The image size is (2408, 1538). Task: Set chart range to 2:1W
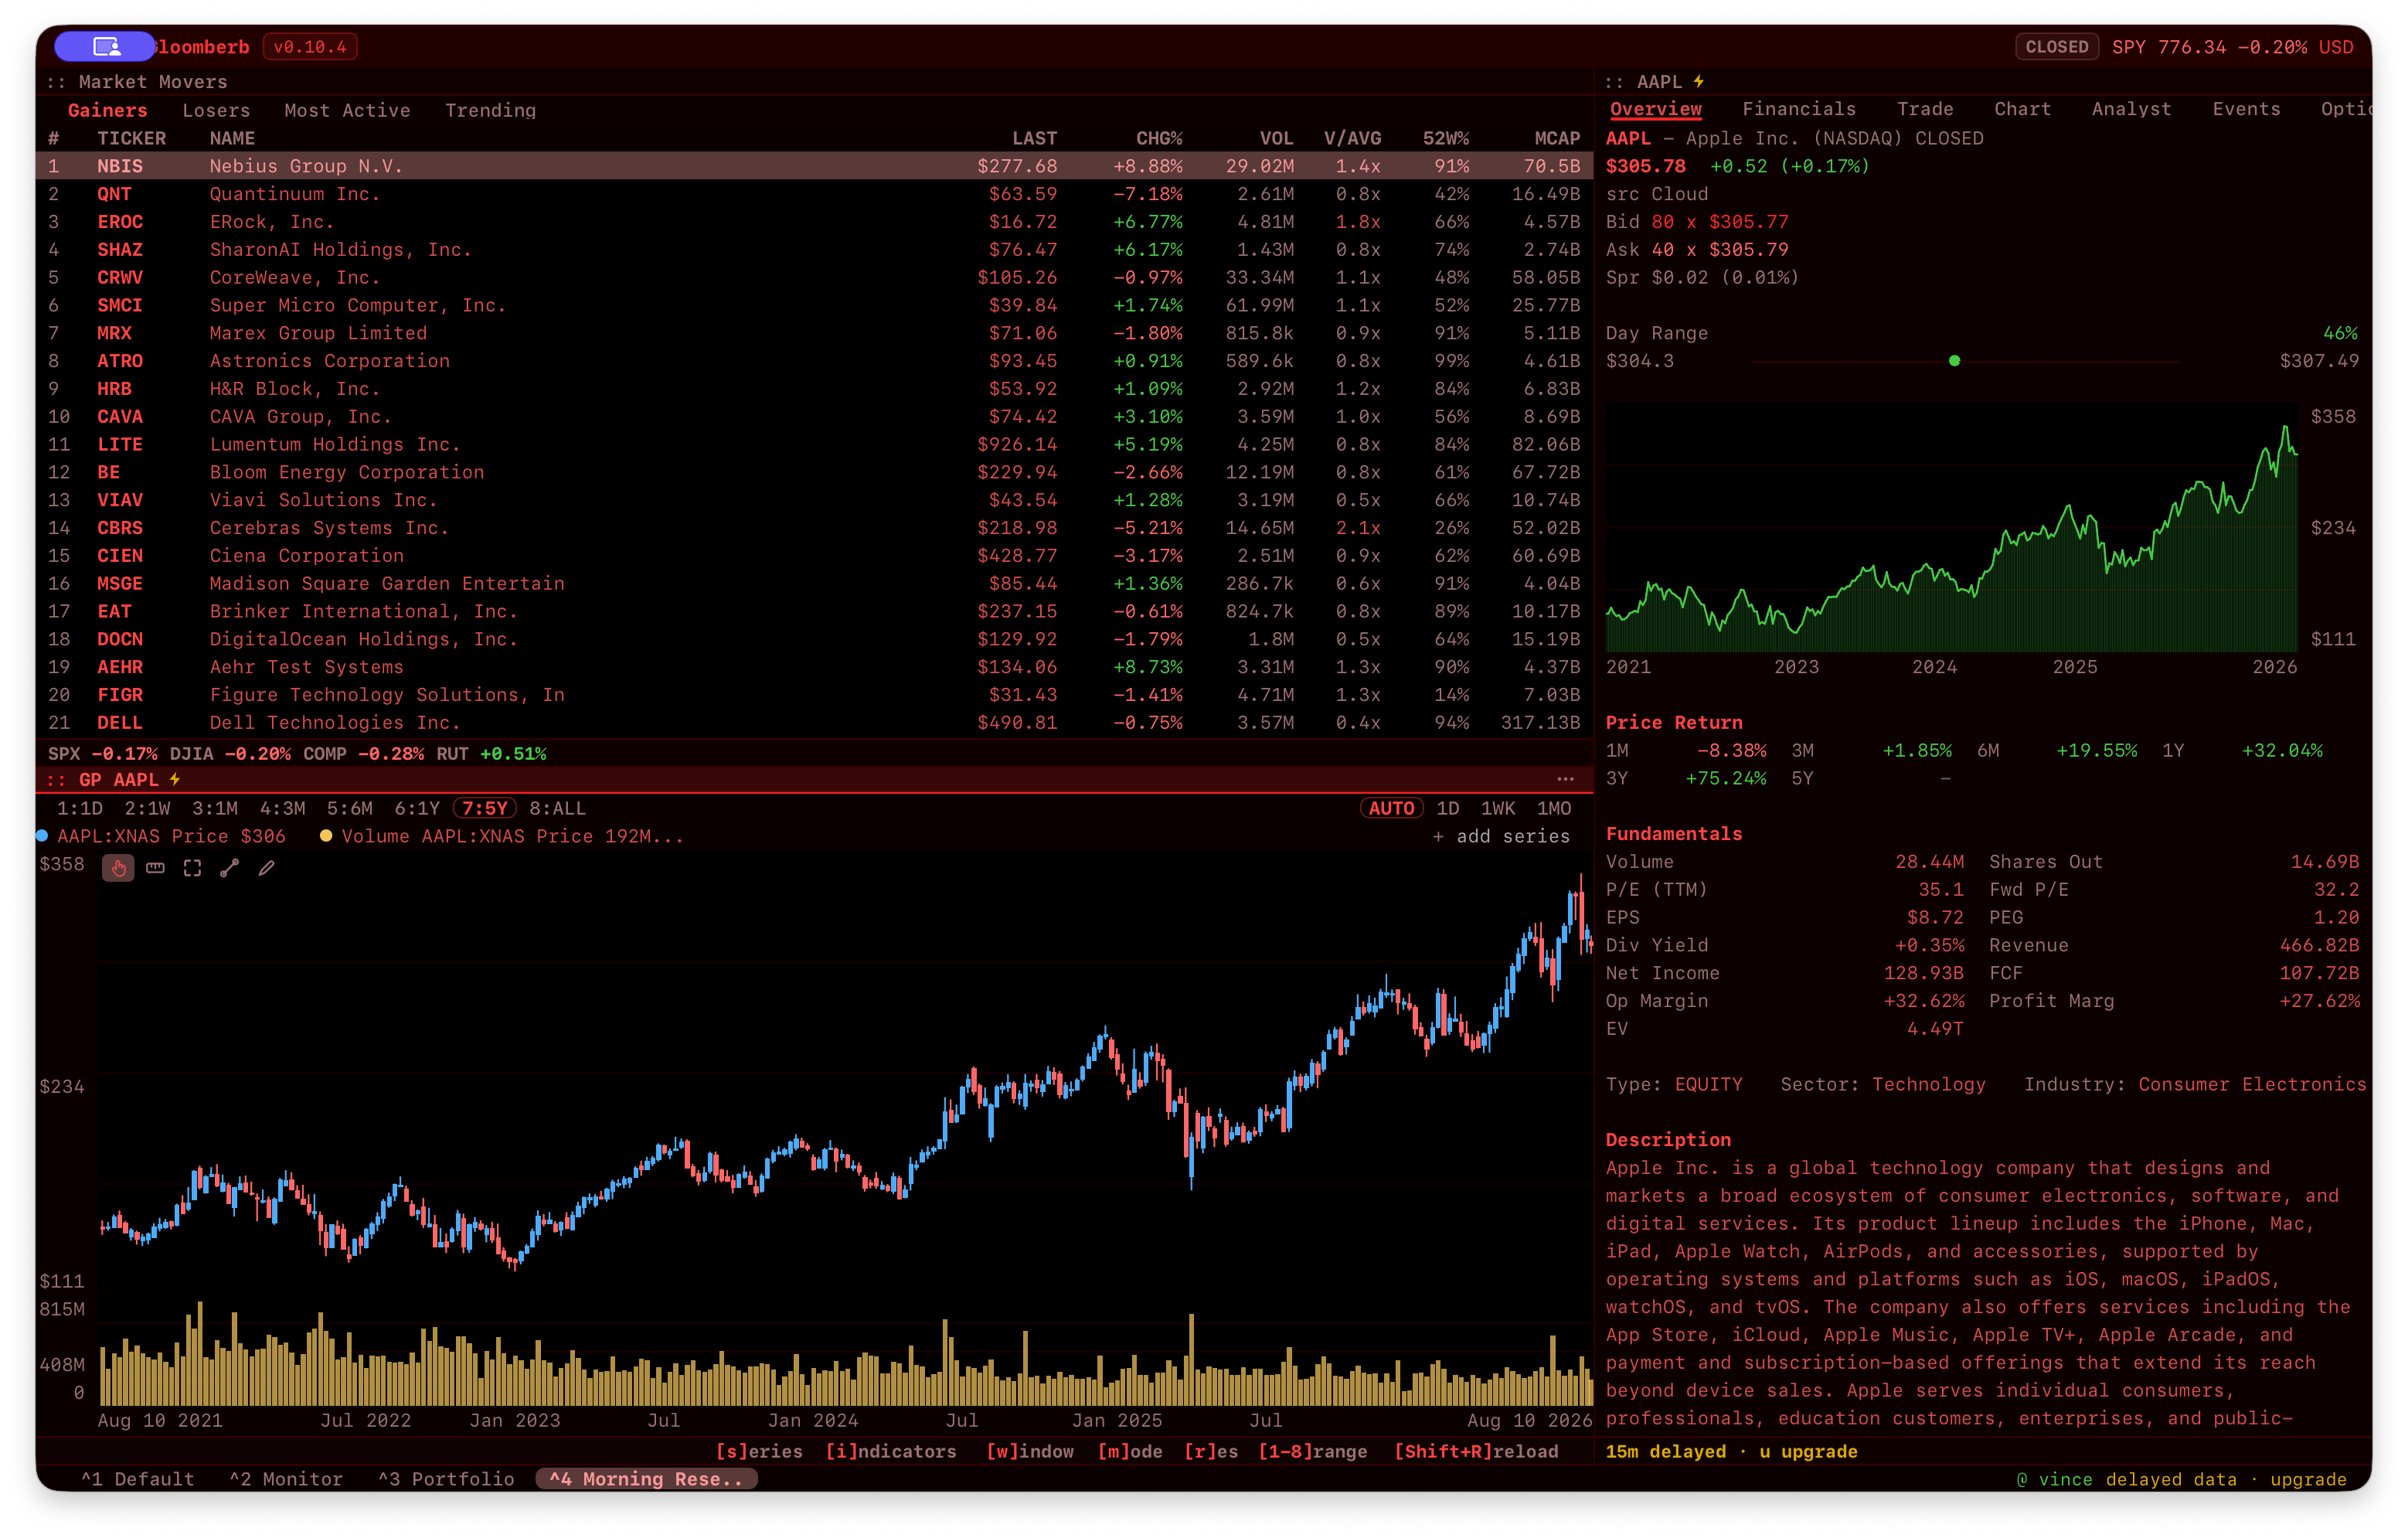[147, 808]
